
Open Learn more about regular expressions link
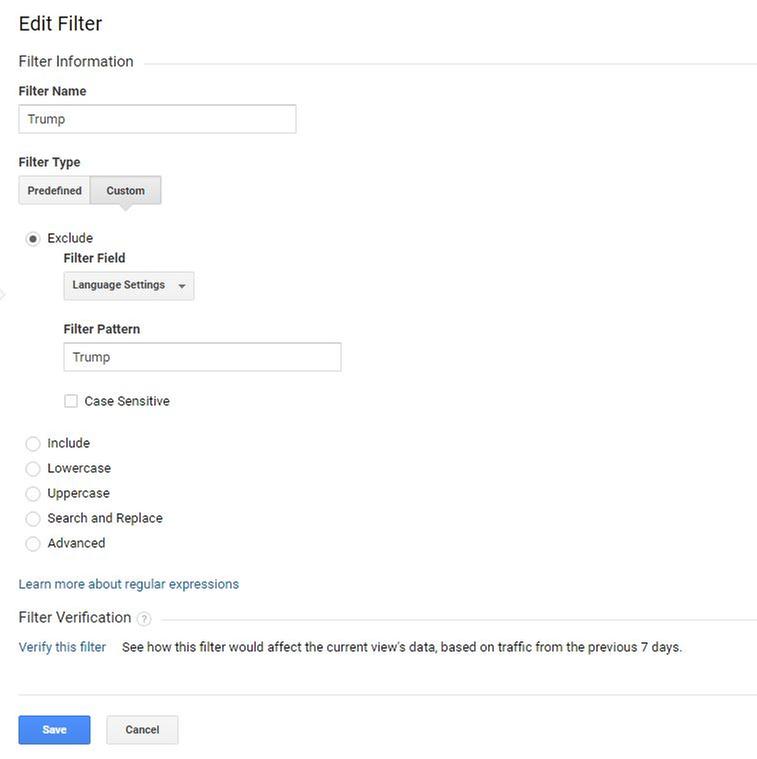pos(128,584)
